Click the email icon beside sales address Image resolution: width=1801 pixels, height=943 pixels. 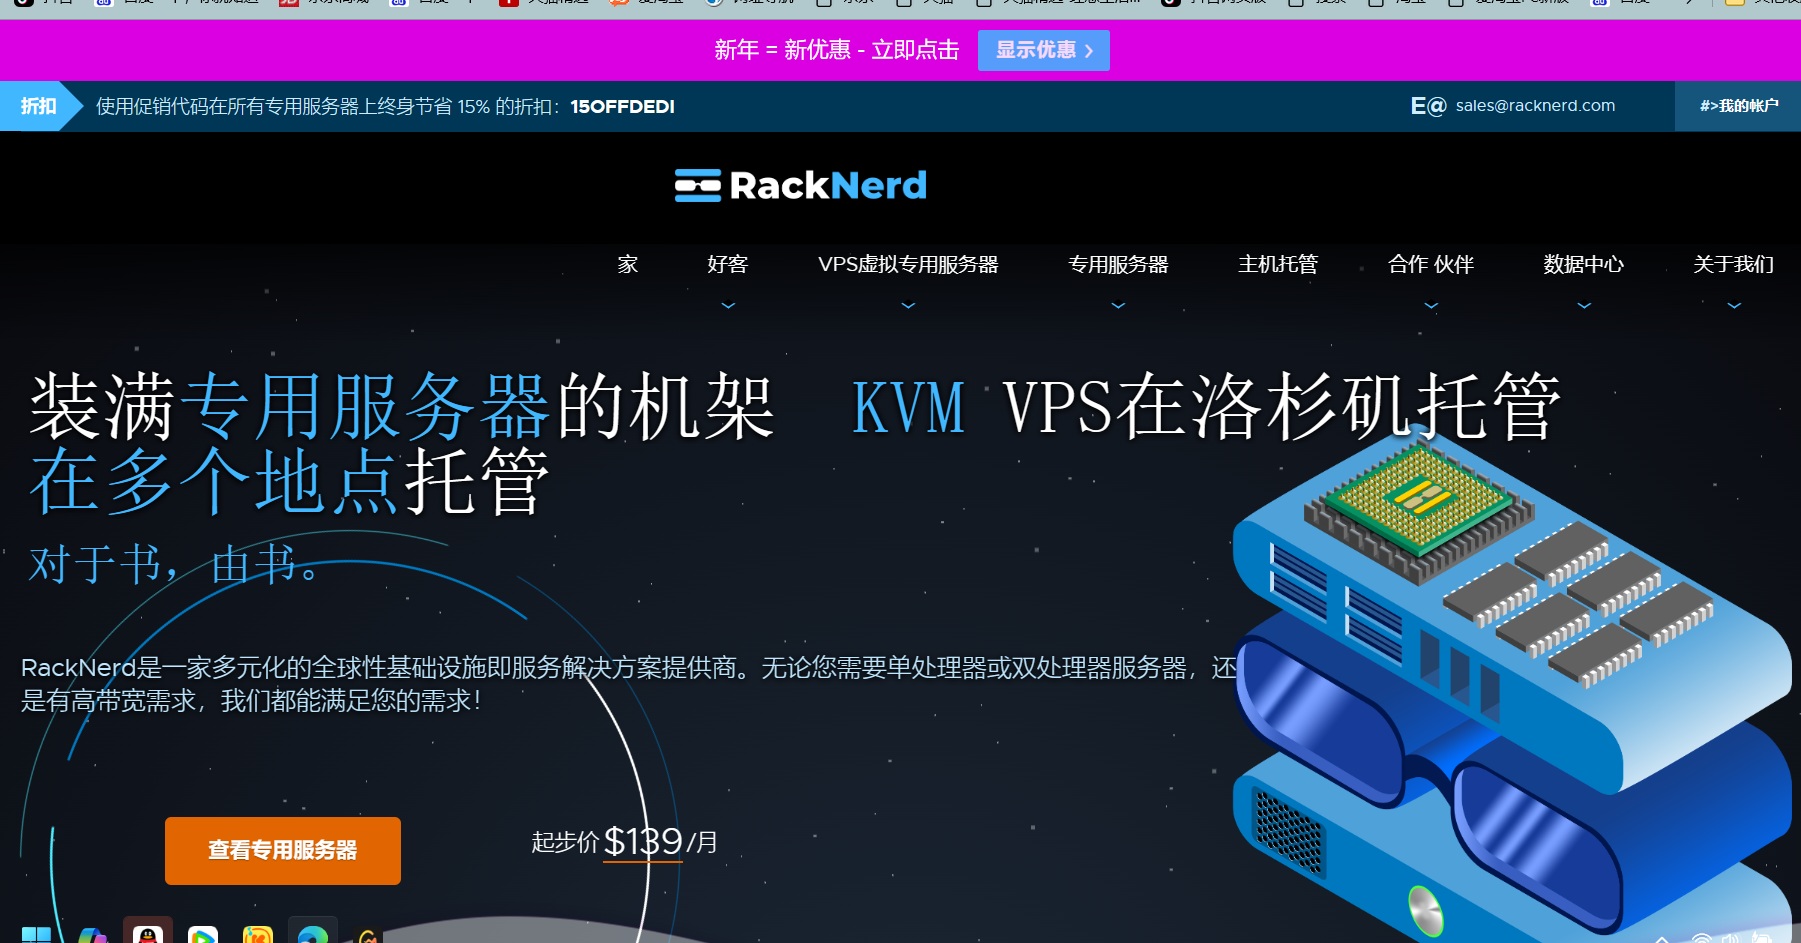(1427, 106)
